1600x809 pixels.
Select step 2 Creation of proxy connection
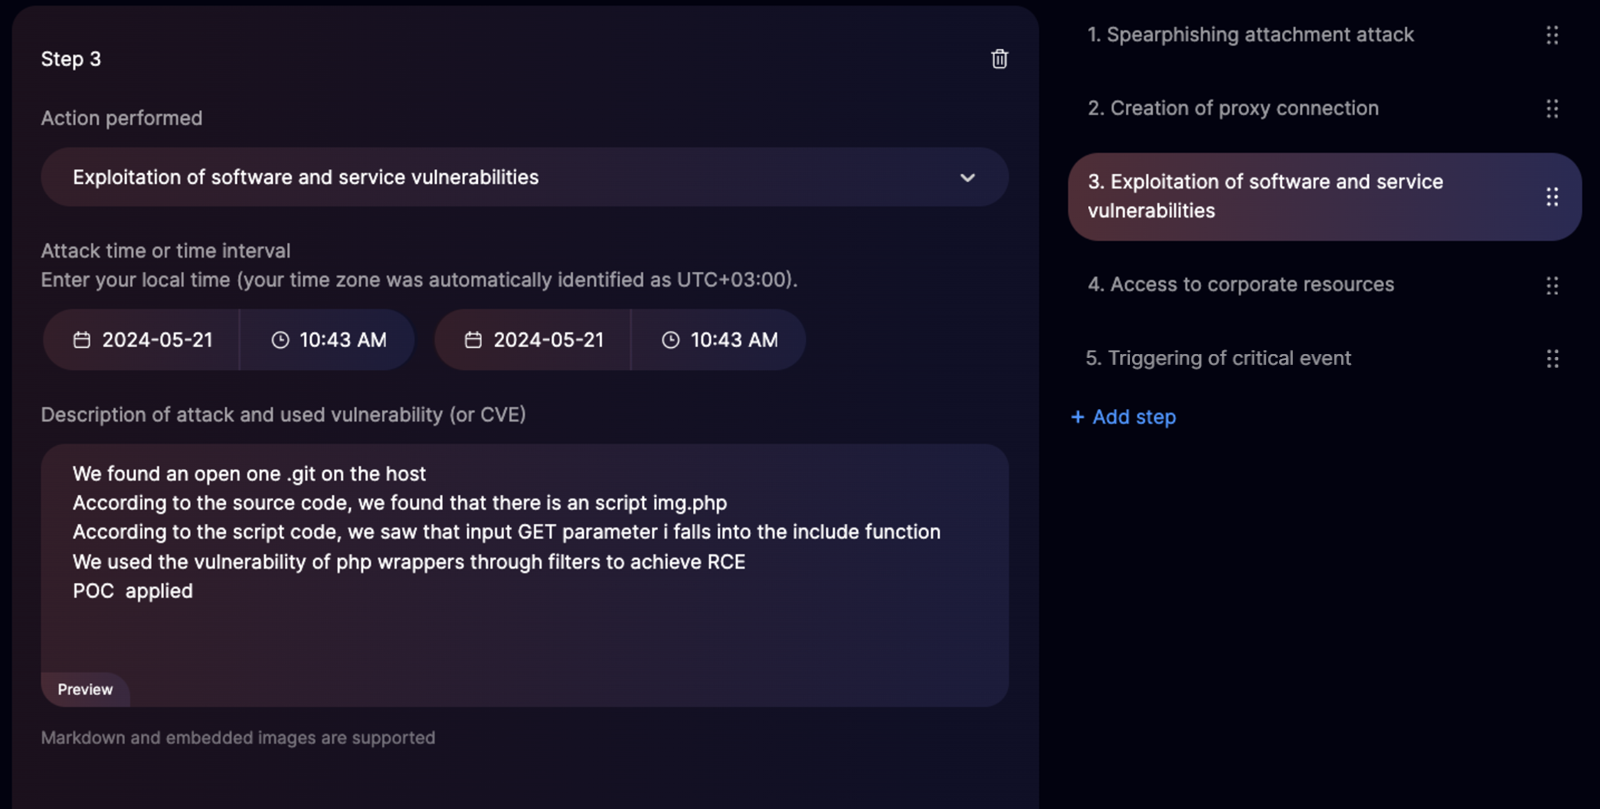(1233, 108)
